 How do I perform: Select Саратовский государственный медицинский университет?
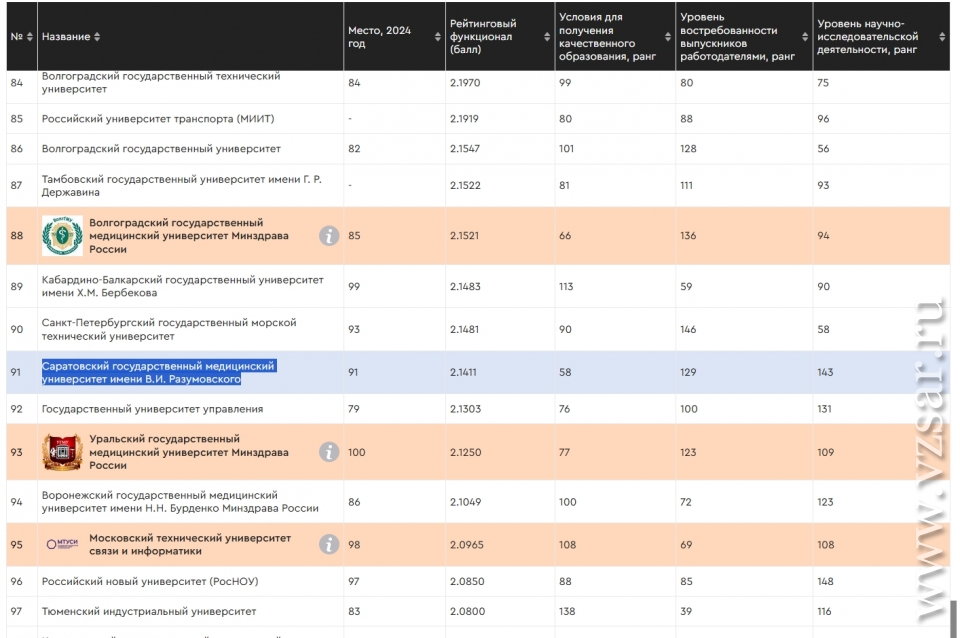coord(159,372)
